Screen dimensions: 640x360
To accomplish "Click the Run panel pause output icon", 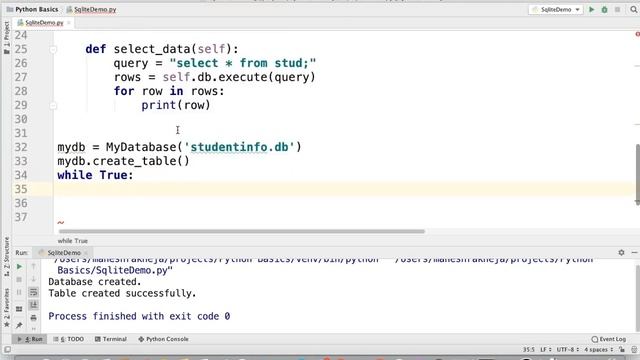I will coord(19,292).
